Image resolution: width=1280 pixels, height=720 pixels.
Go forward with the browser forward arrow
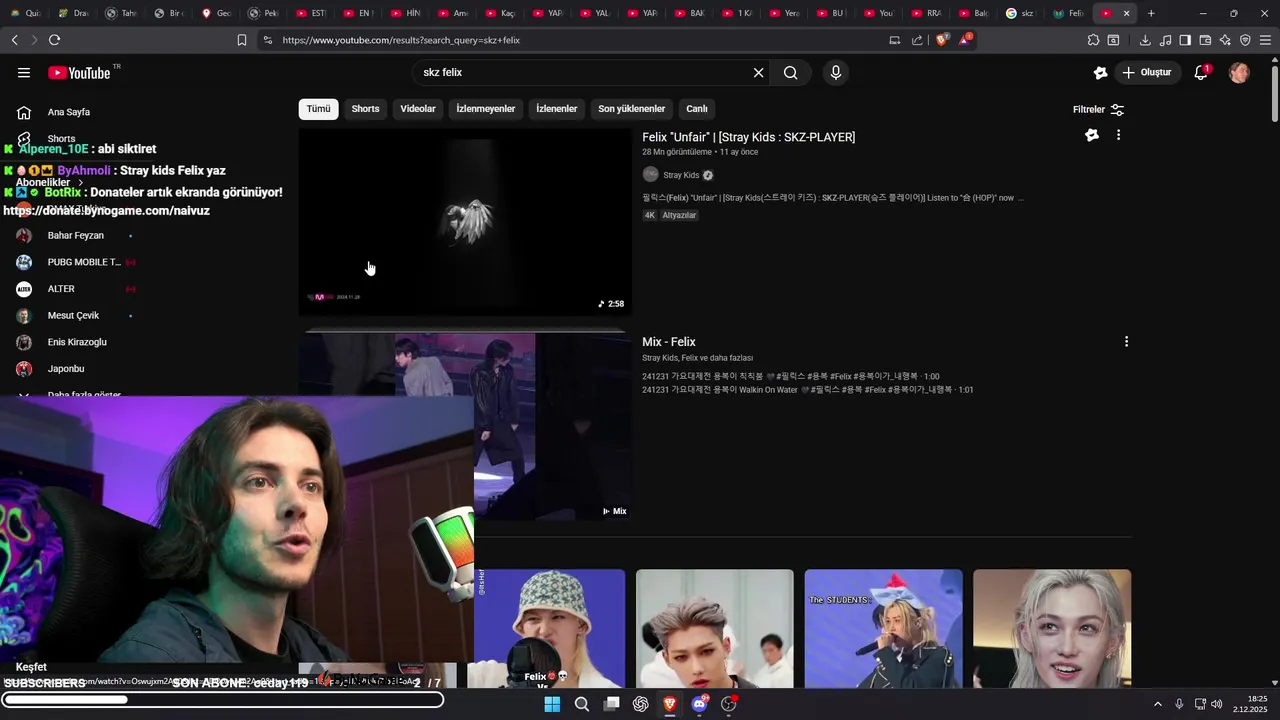tap(34, 40)
